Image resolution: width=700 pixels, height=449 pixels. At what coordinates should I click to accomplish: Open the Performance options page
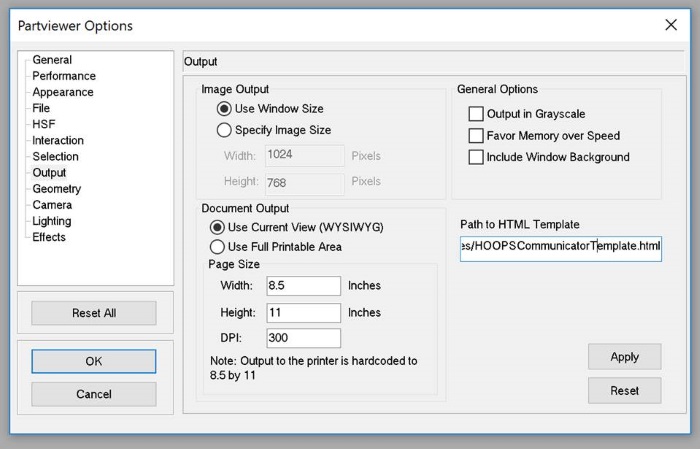[x=64, y=76]
